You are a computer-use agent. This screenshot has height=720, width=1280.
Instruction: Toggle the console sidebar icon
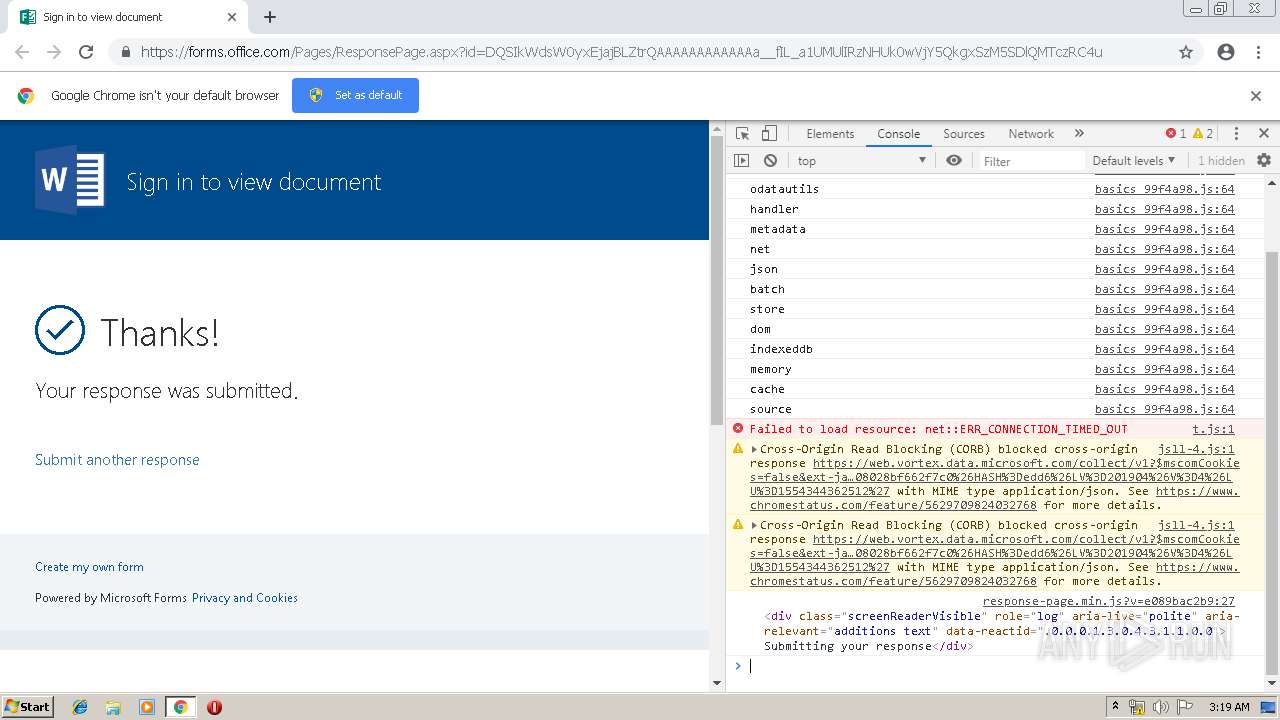pos(741,160)
